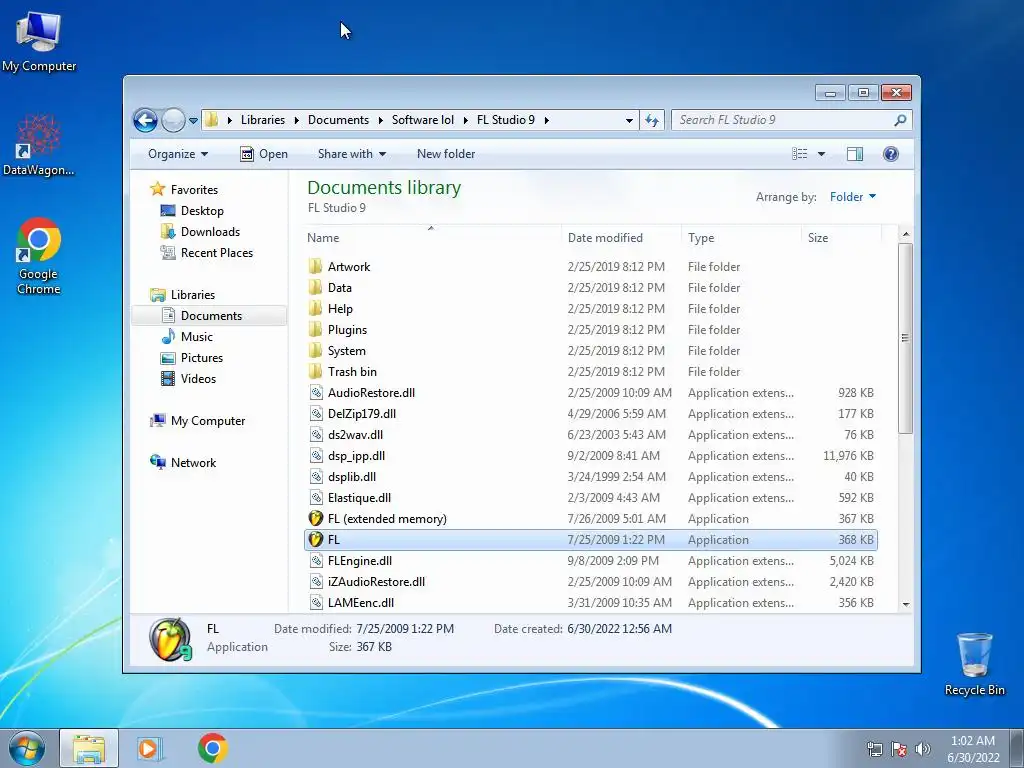Go to Libraries in the address bar
This screenshot has width=1024, height=768.
pyautogui.click(x=263, y=120)
